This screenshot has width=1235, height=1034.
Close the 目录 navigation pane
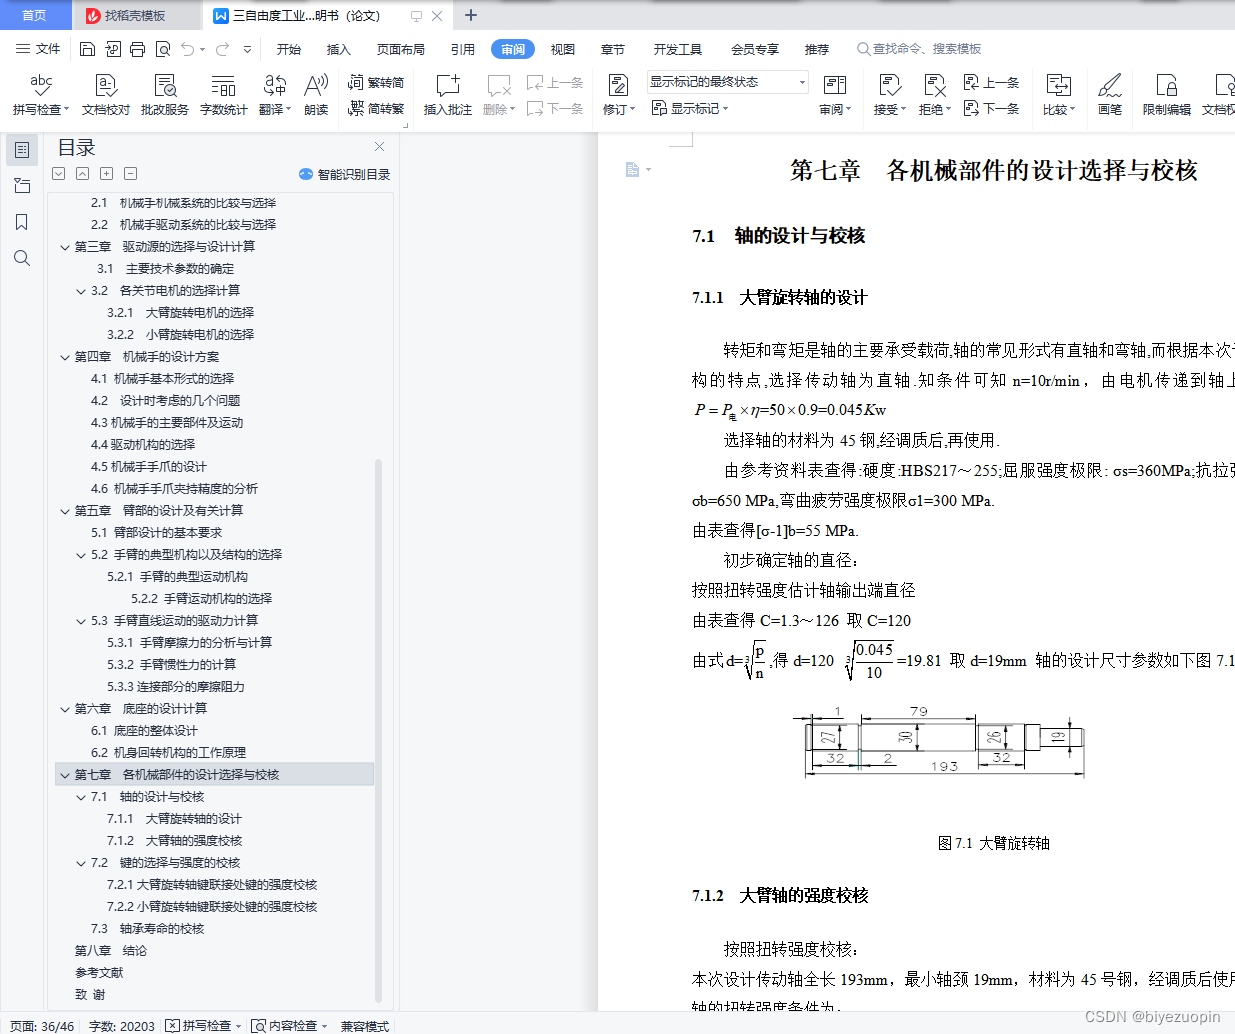pos(379,147)
